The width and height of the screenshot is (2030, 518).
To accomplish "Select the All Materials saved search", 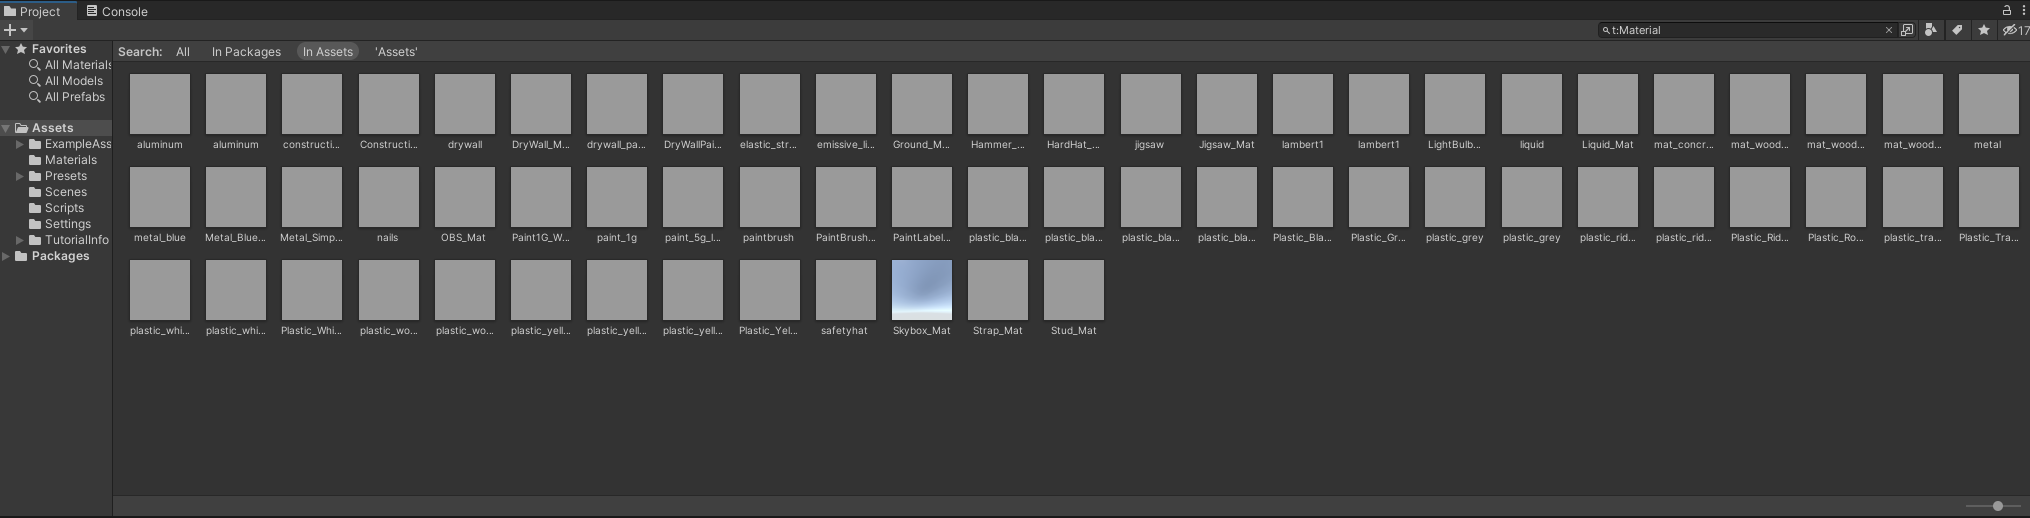I will pyautogui.click(x=70, y=65).
